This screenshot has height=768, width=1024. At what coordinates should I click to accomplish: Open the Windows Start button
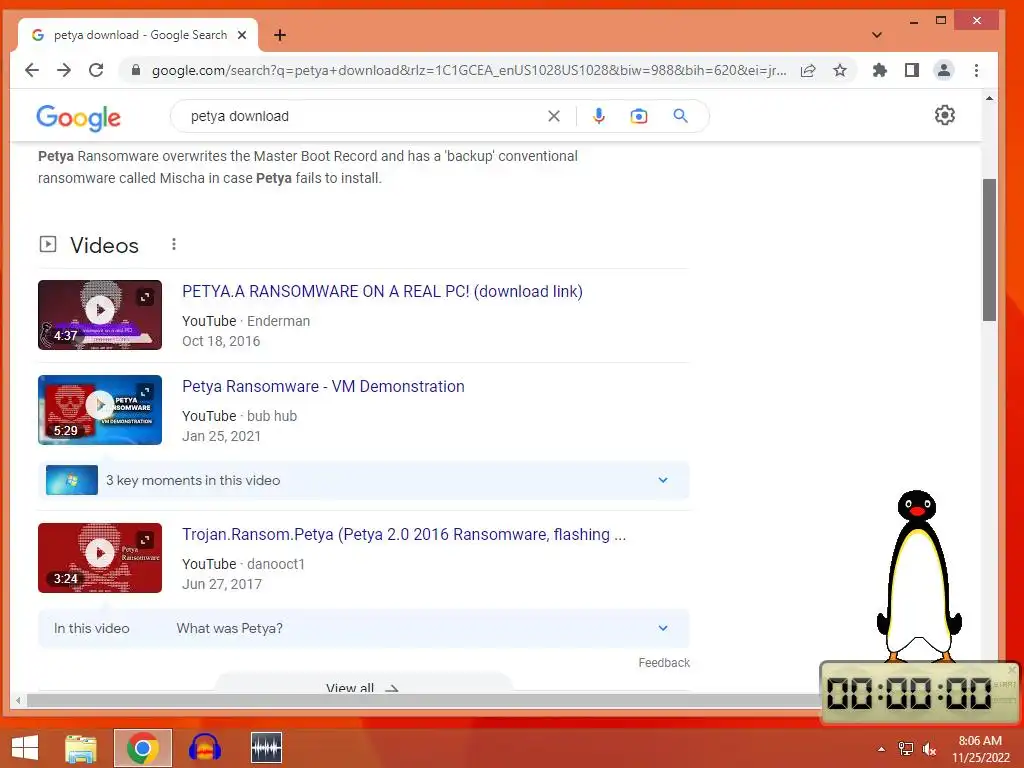click(25, 748)
